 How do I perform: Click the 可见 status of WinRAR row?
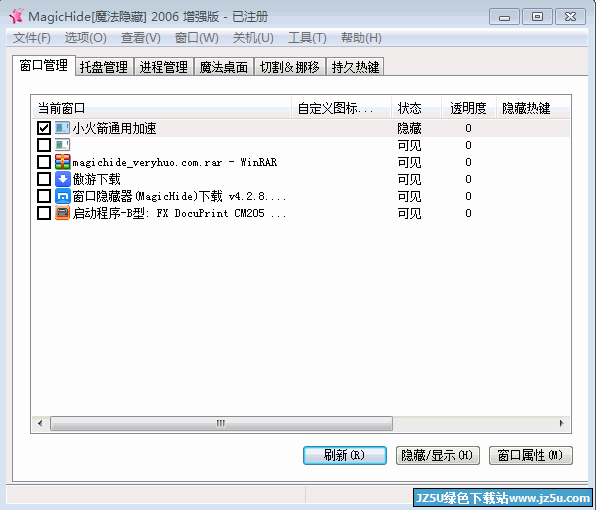pyautogui.click(x=409, y=162)
